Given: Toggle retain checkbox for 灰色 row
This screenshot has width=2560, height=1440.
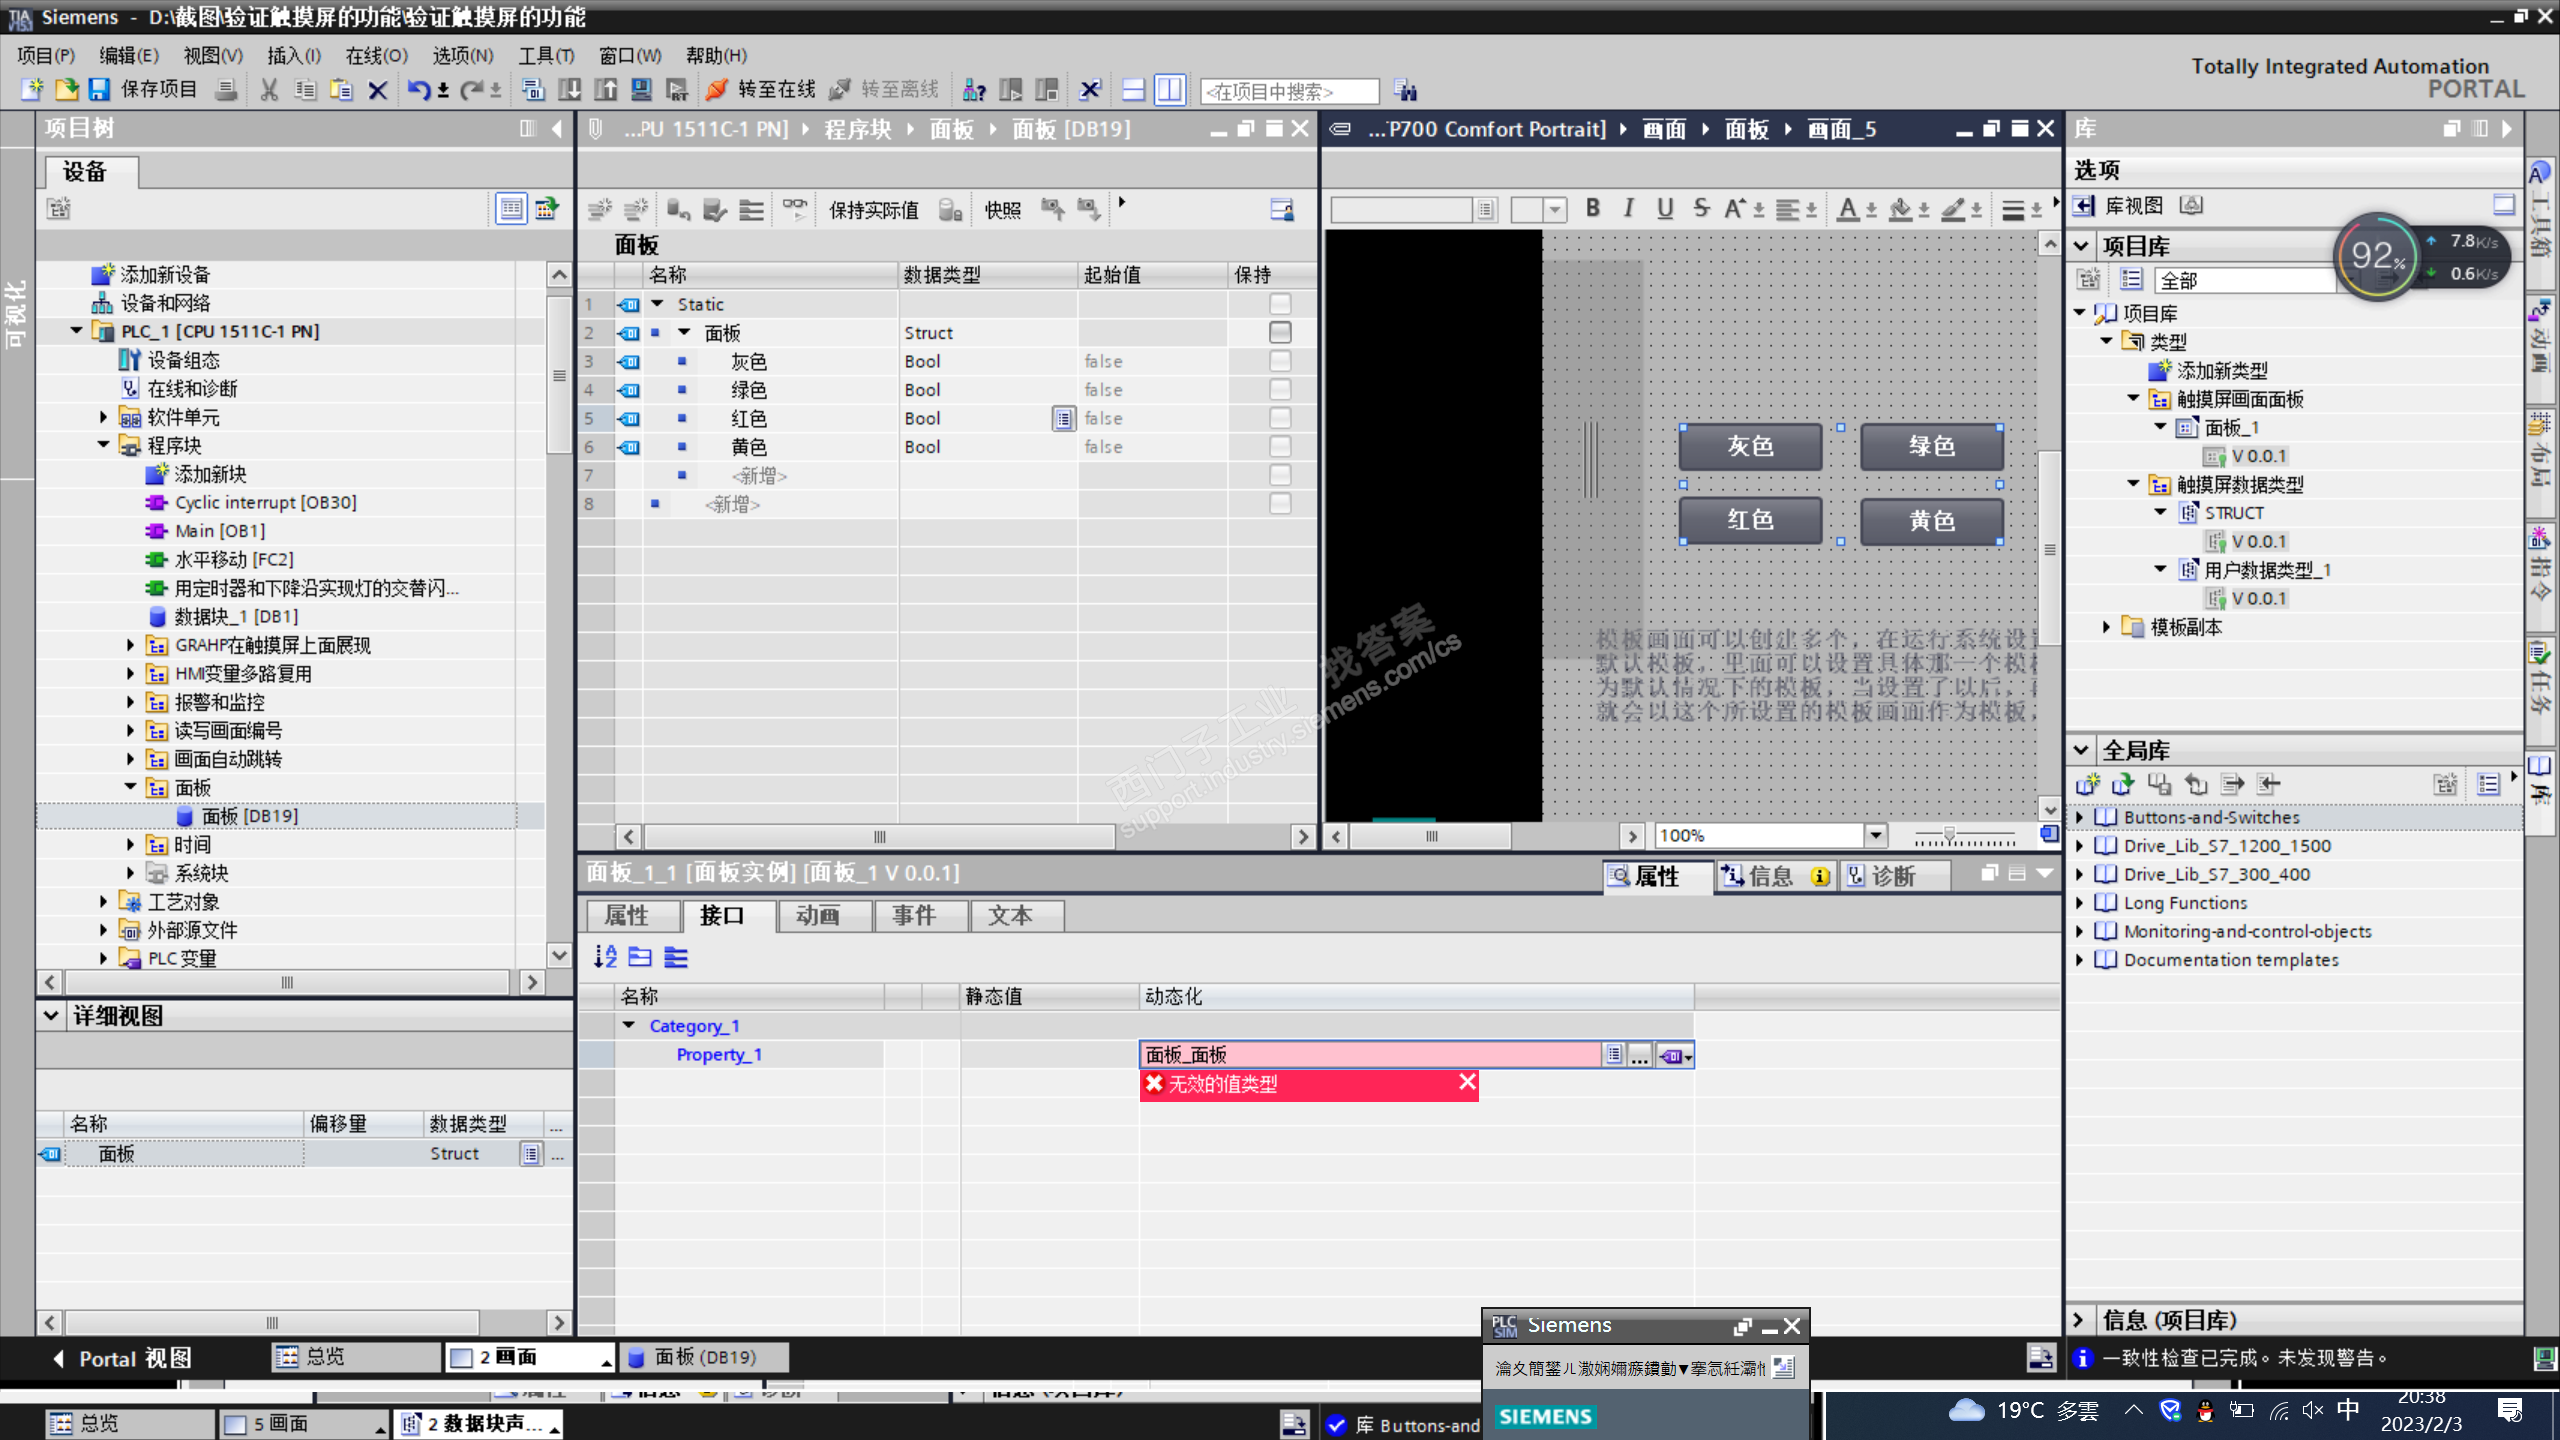Looking at the screenshot, I should (1279, 361).
